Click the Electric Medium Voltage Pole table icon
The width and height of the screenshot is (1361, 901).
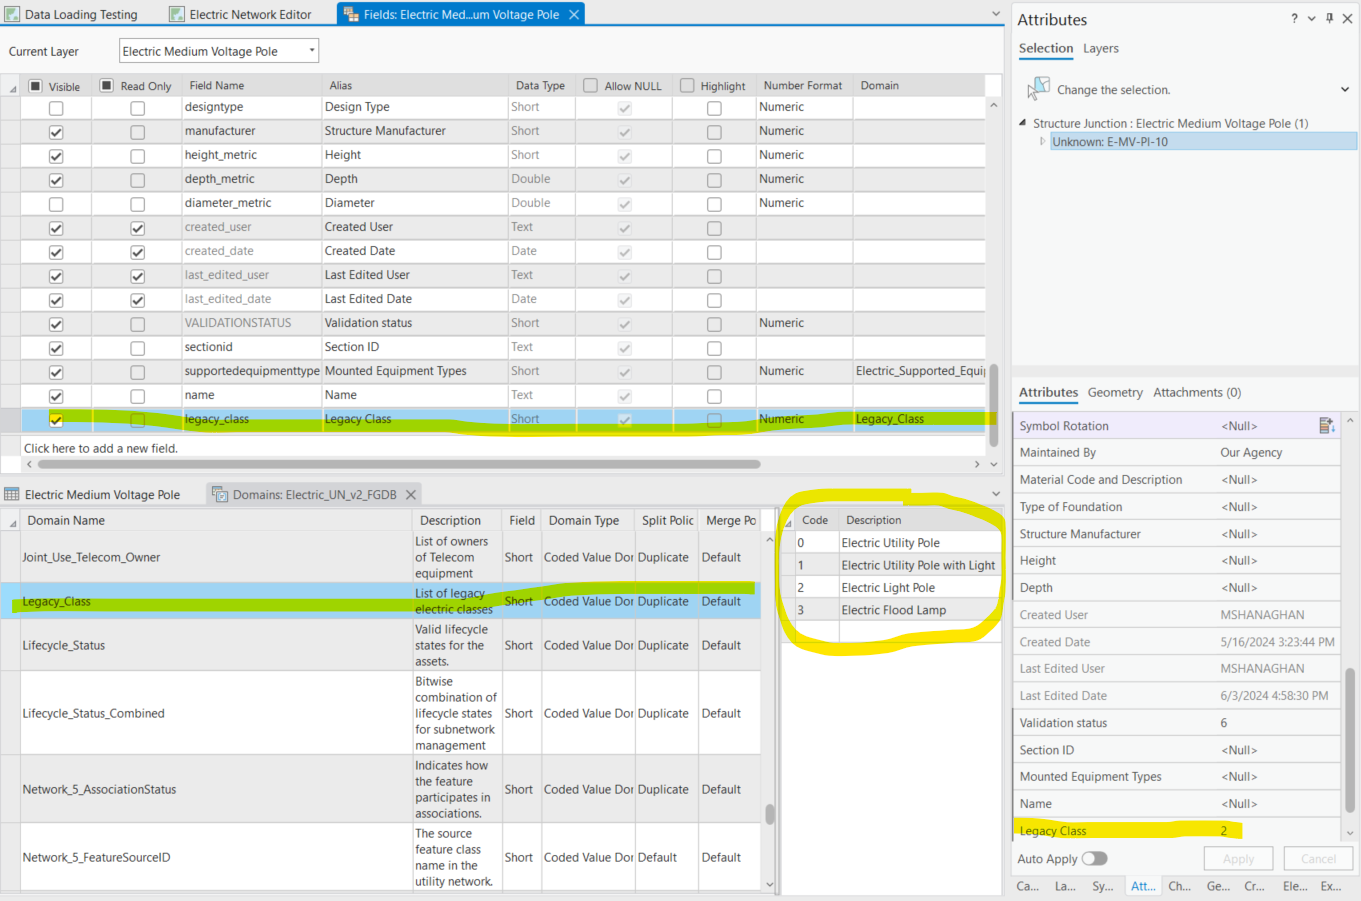(12, 493)
